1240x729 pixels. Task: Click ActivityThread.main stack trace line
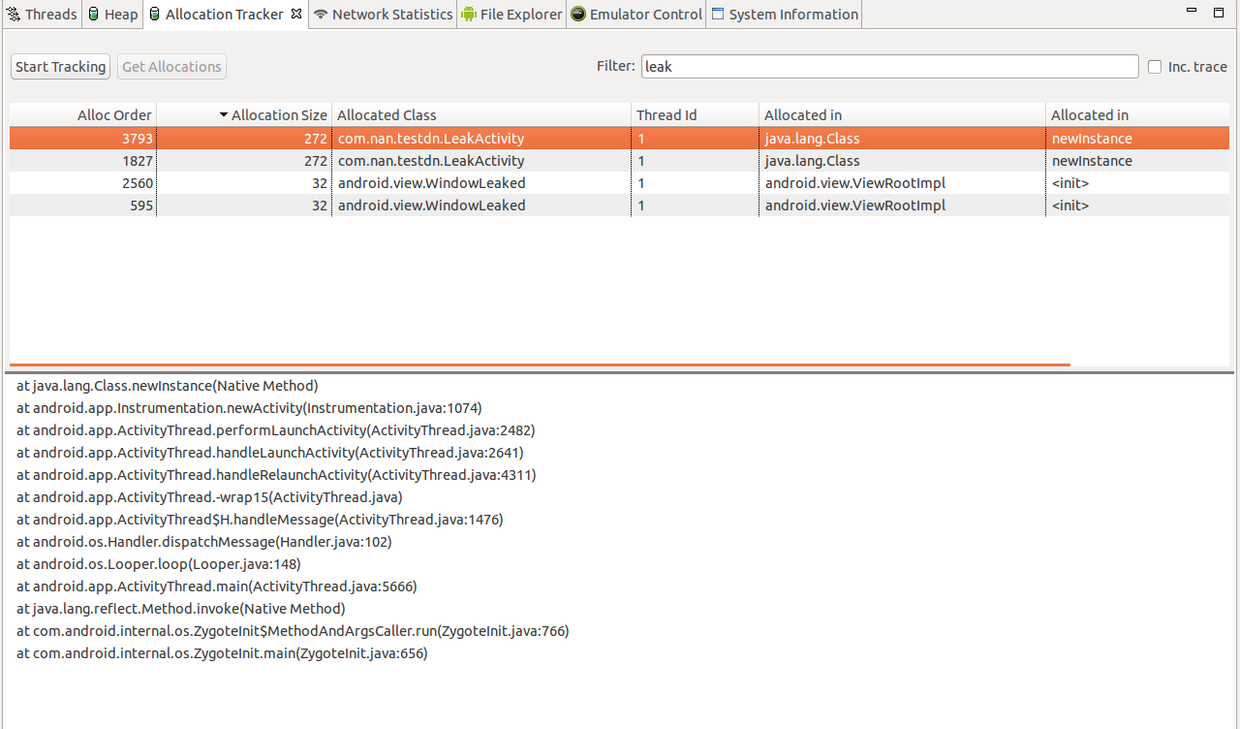216,586
